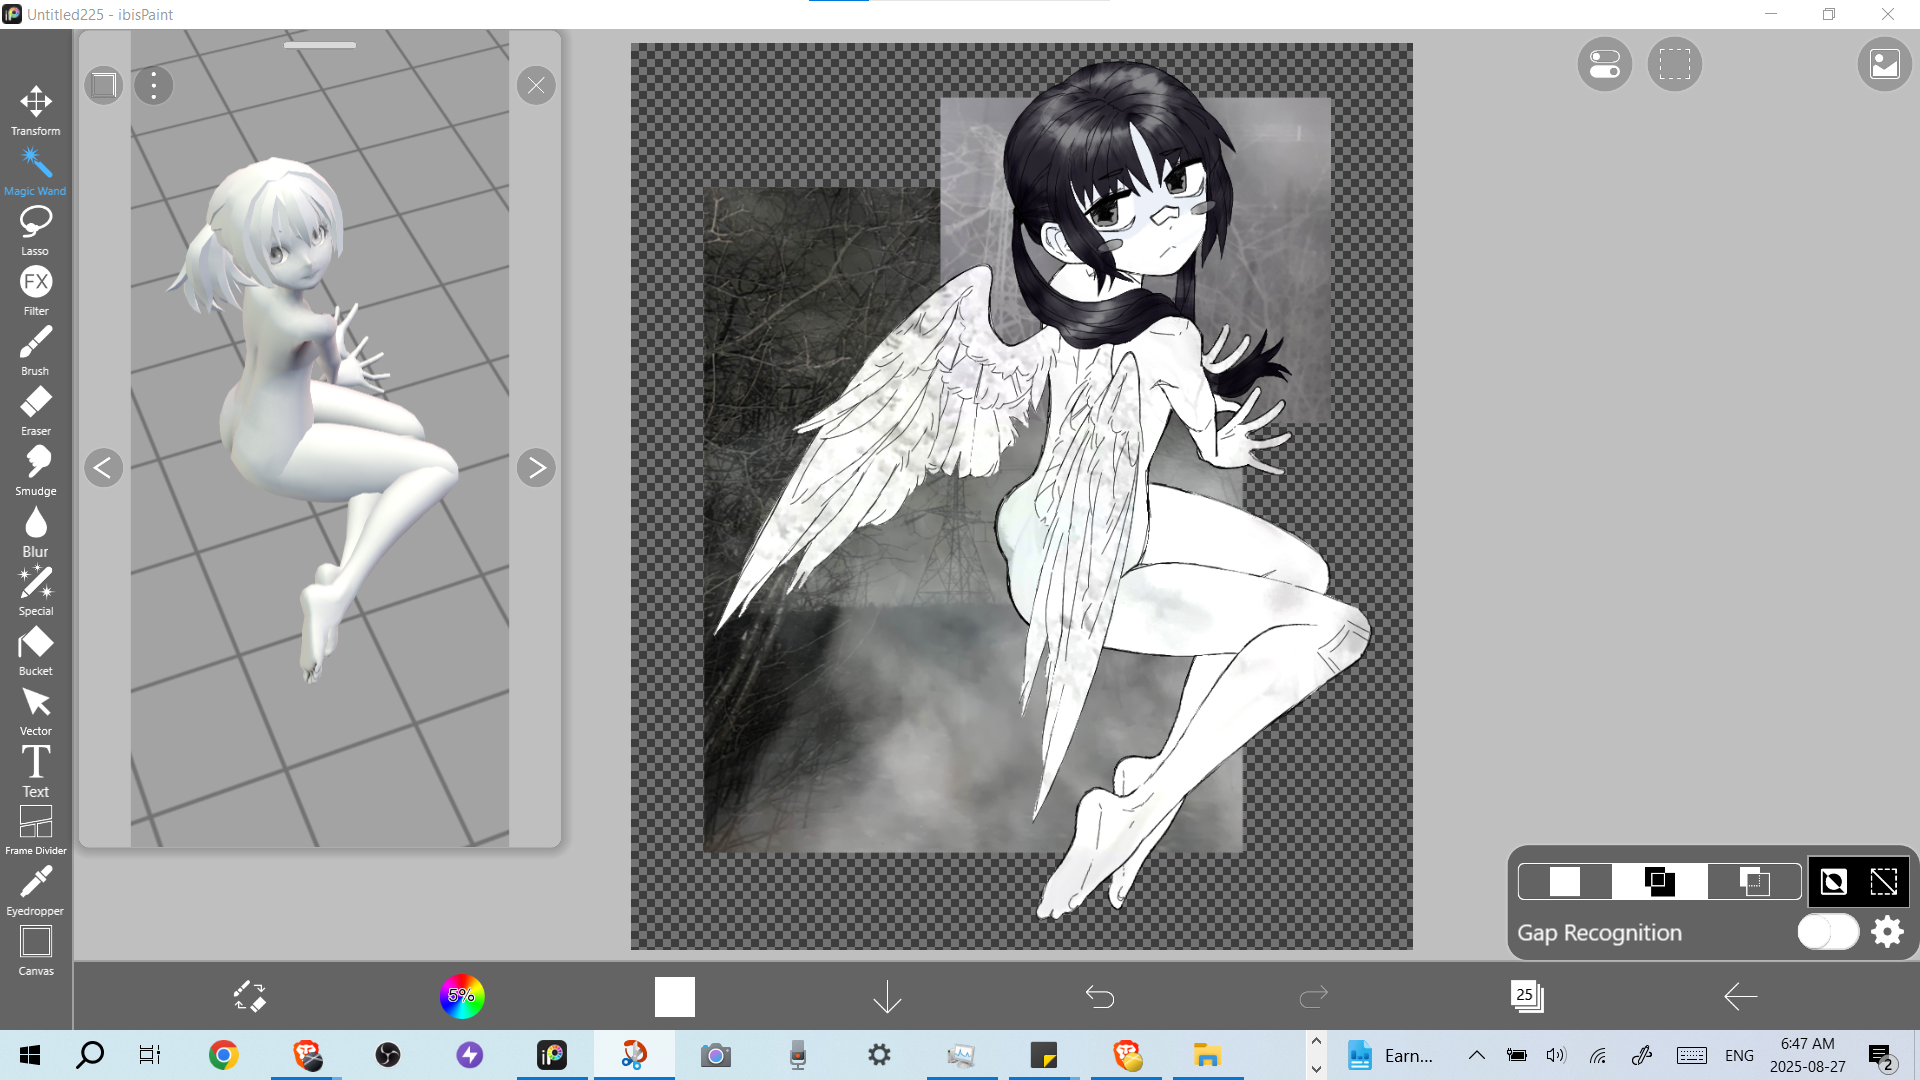The width and height of the screenshot is (1920, 1080).
Task: Toggle the Gap Recognition switch
Action: [1827, 932]
